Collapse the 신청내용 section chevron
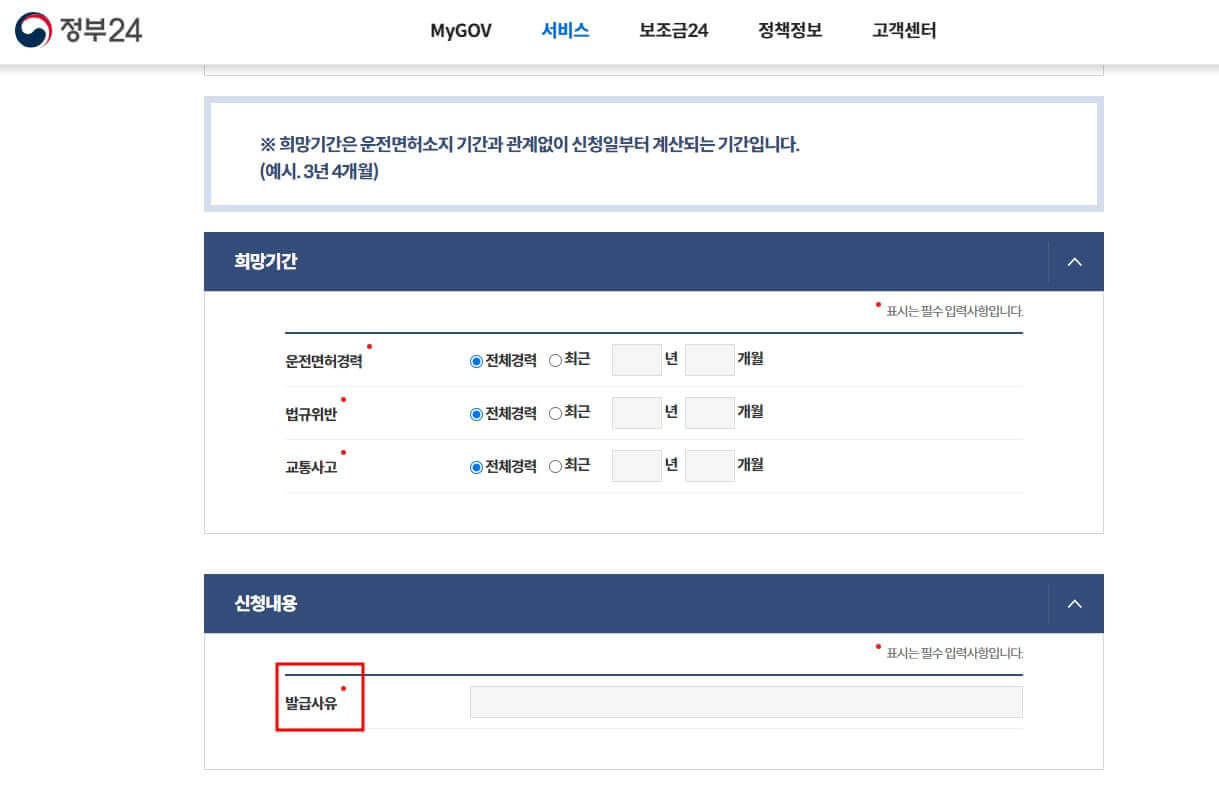 tap(1074, 603)
